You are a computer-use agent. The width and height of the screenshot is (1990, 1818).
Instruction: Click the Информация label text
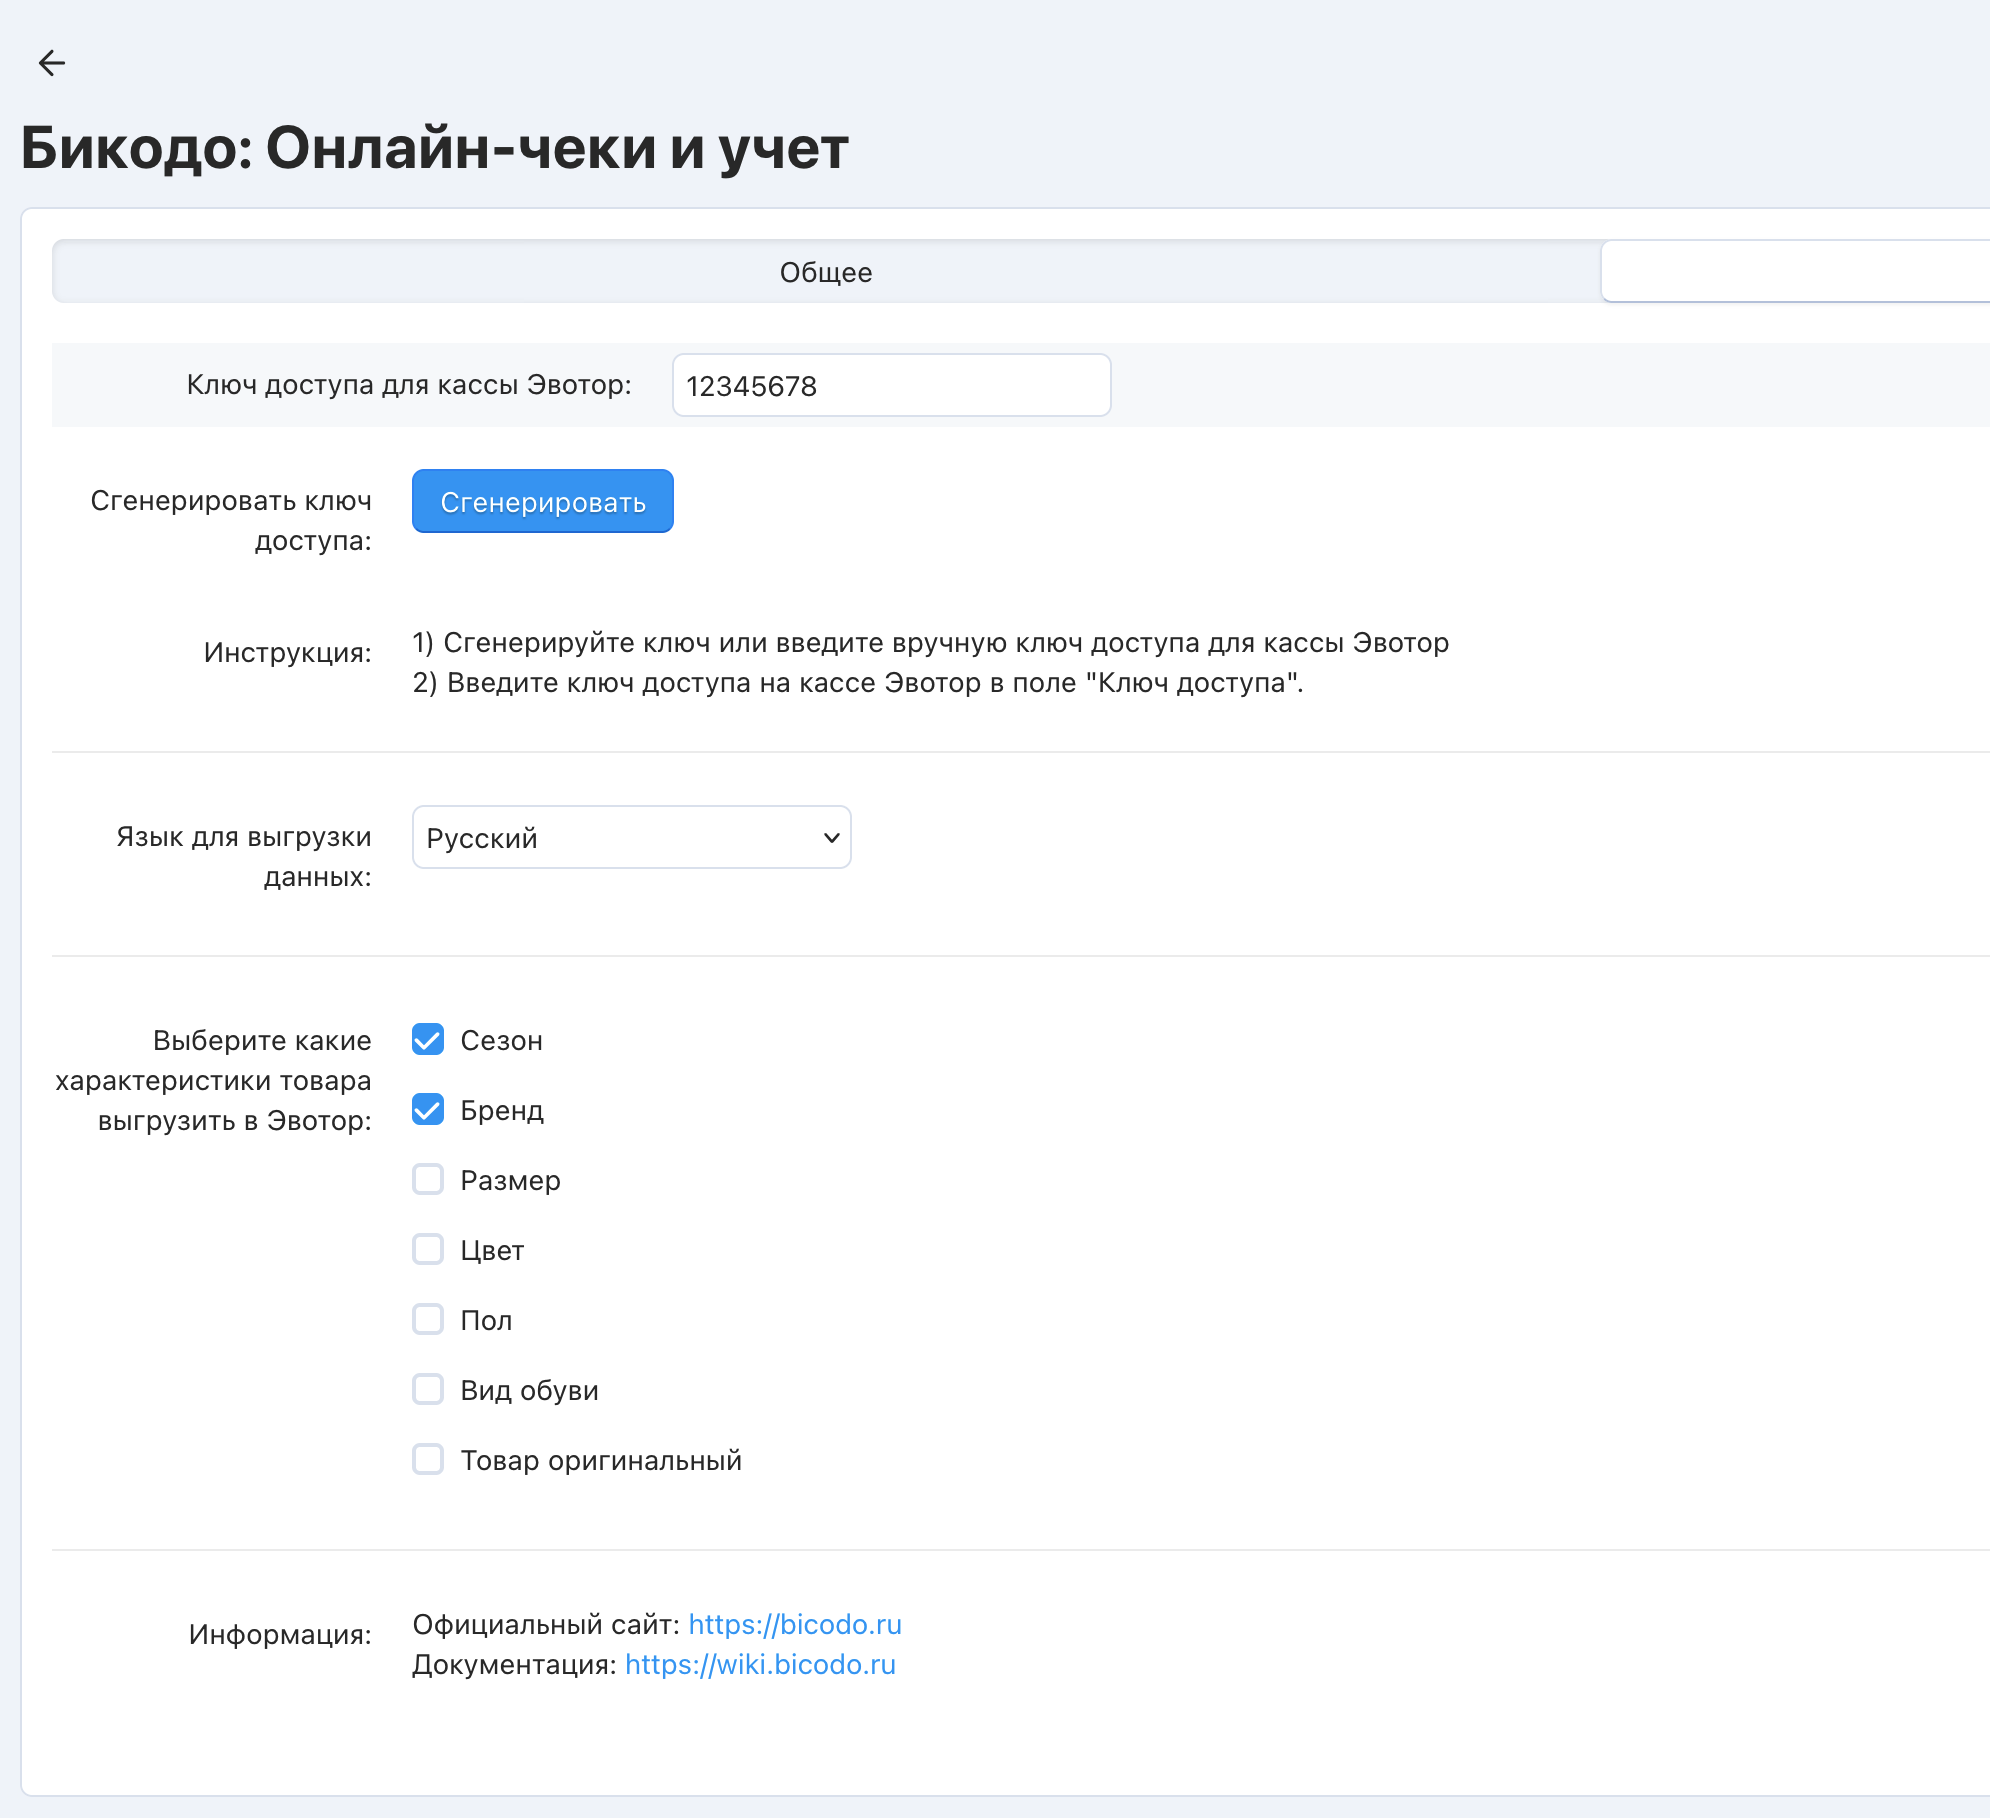click(280, 1634)
